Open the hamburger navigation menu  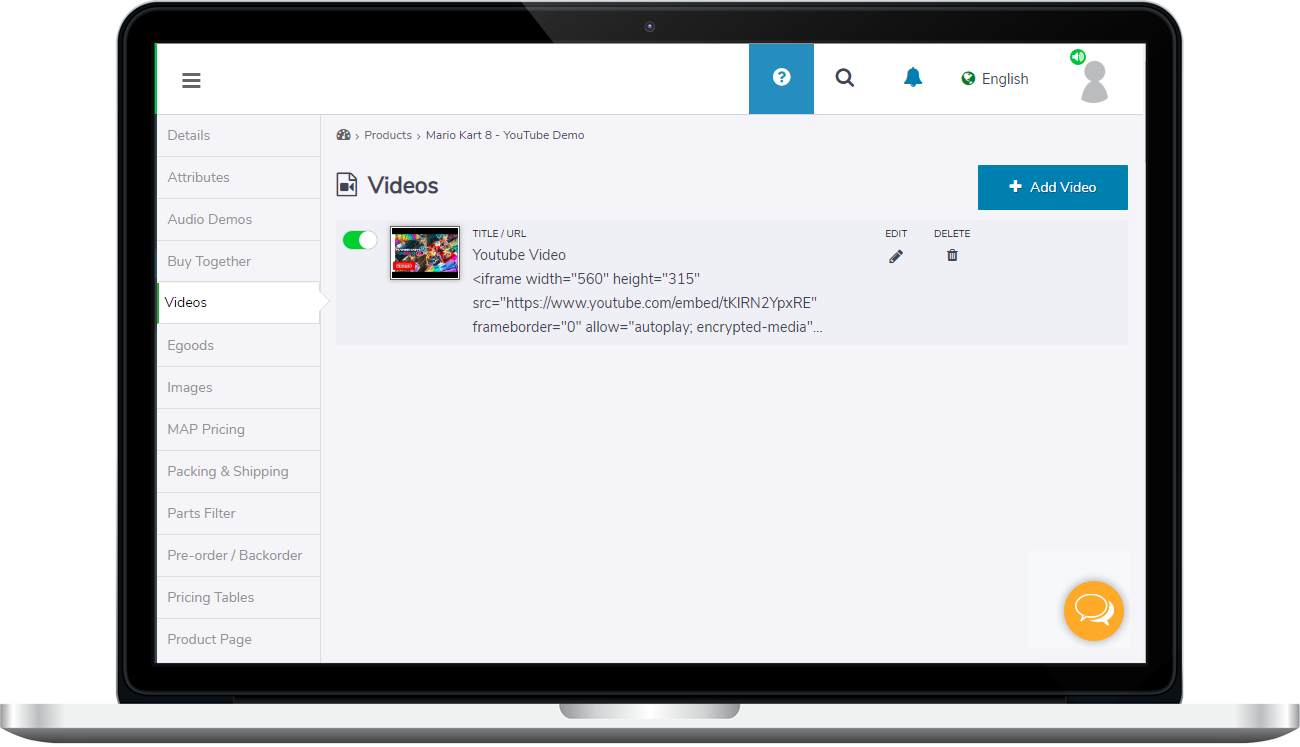click(191, 81)
